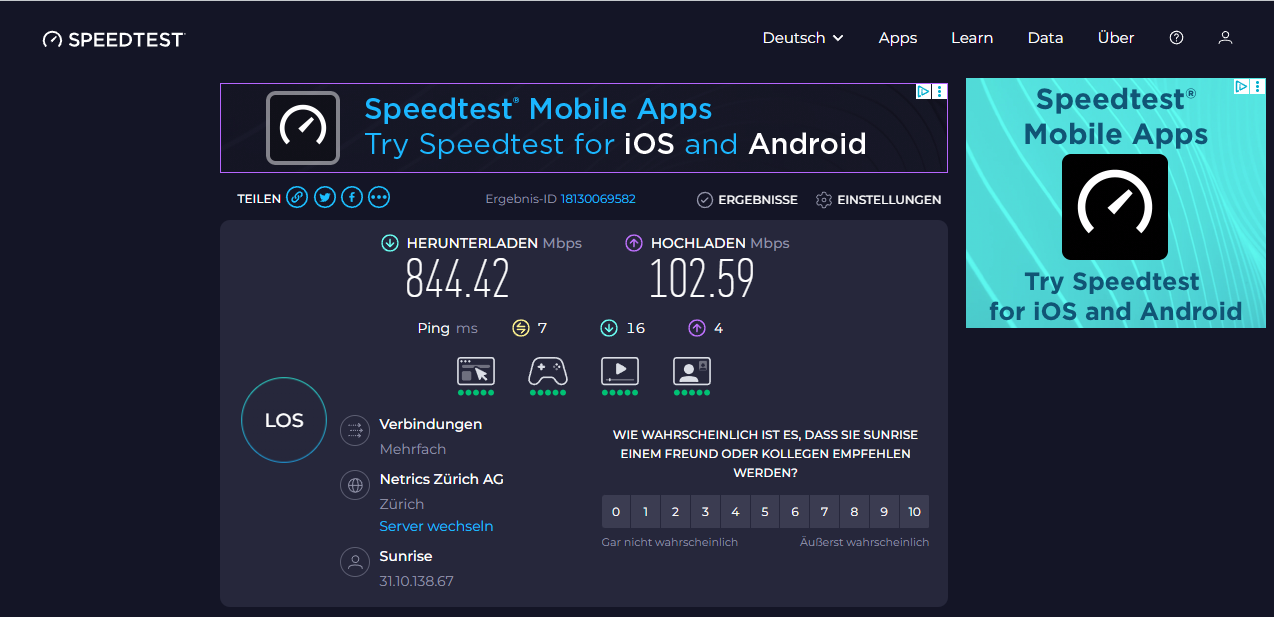Share result on Twitter

point(325,198)
